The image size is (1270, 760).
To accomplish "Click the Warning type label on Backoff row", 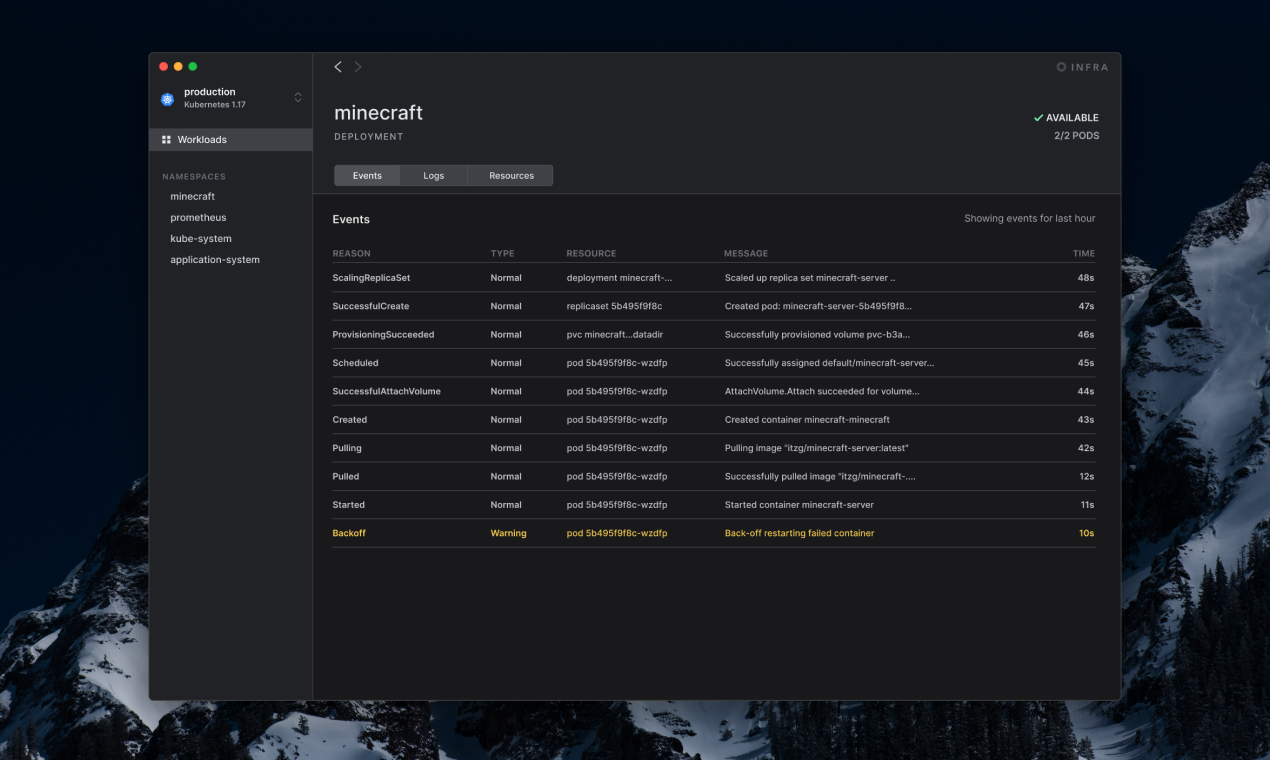I will pyautogui.click(x=508, y=533).
